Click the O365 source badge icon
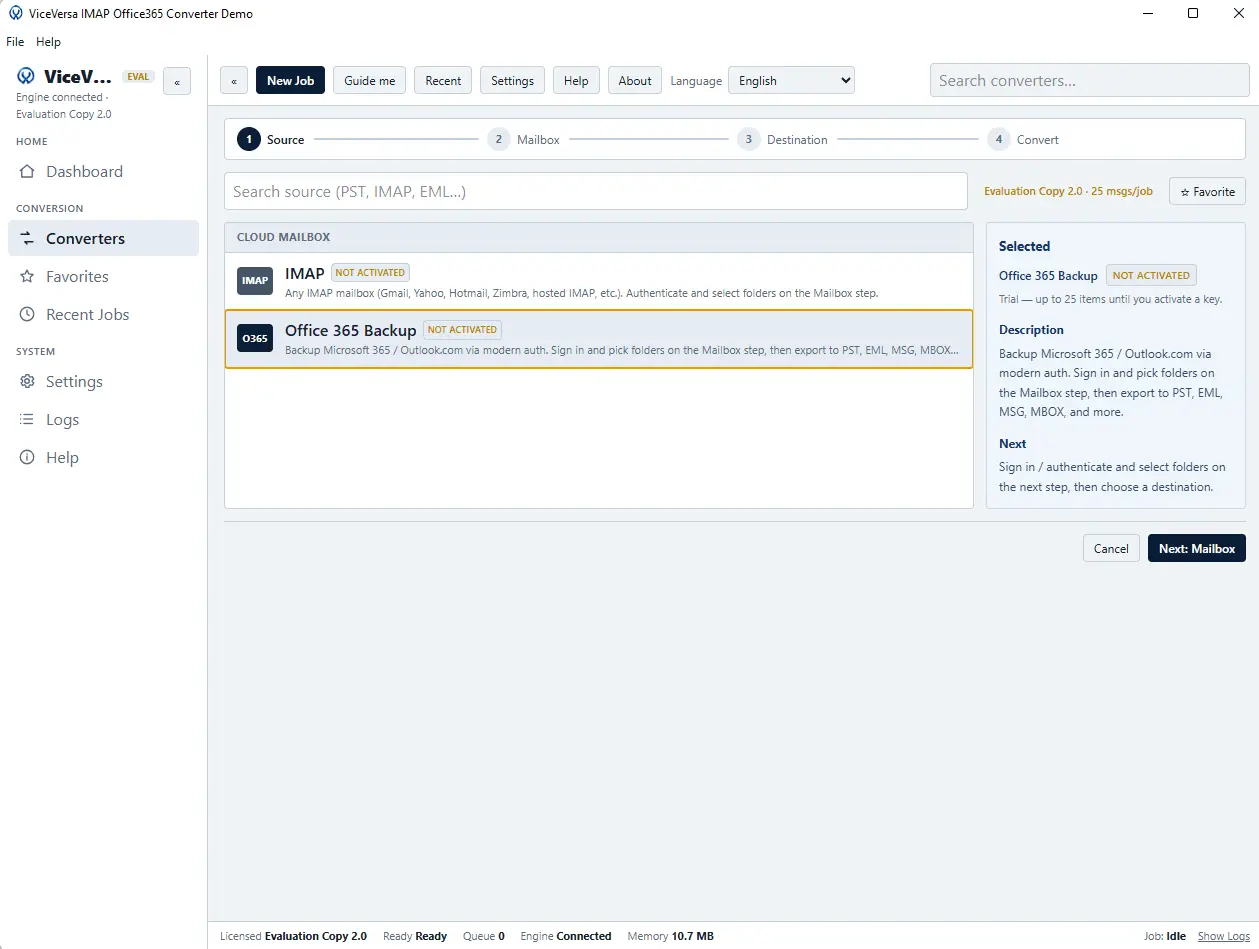The image size is (1259, 949). click(x=255, y=339)
